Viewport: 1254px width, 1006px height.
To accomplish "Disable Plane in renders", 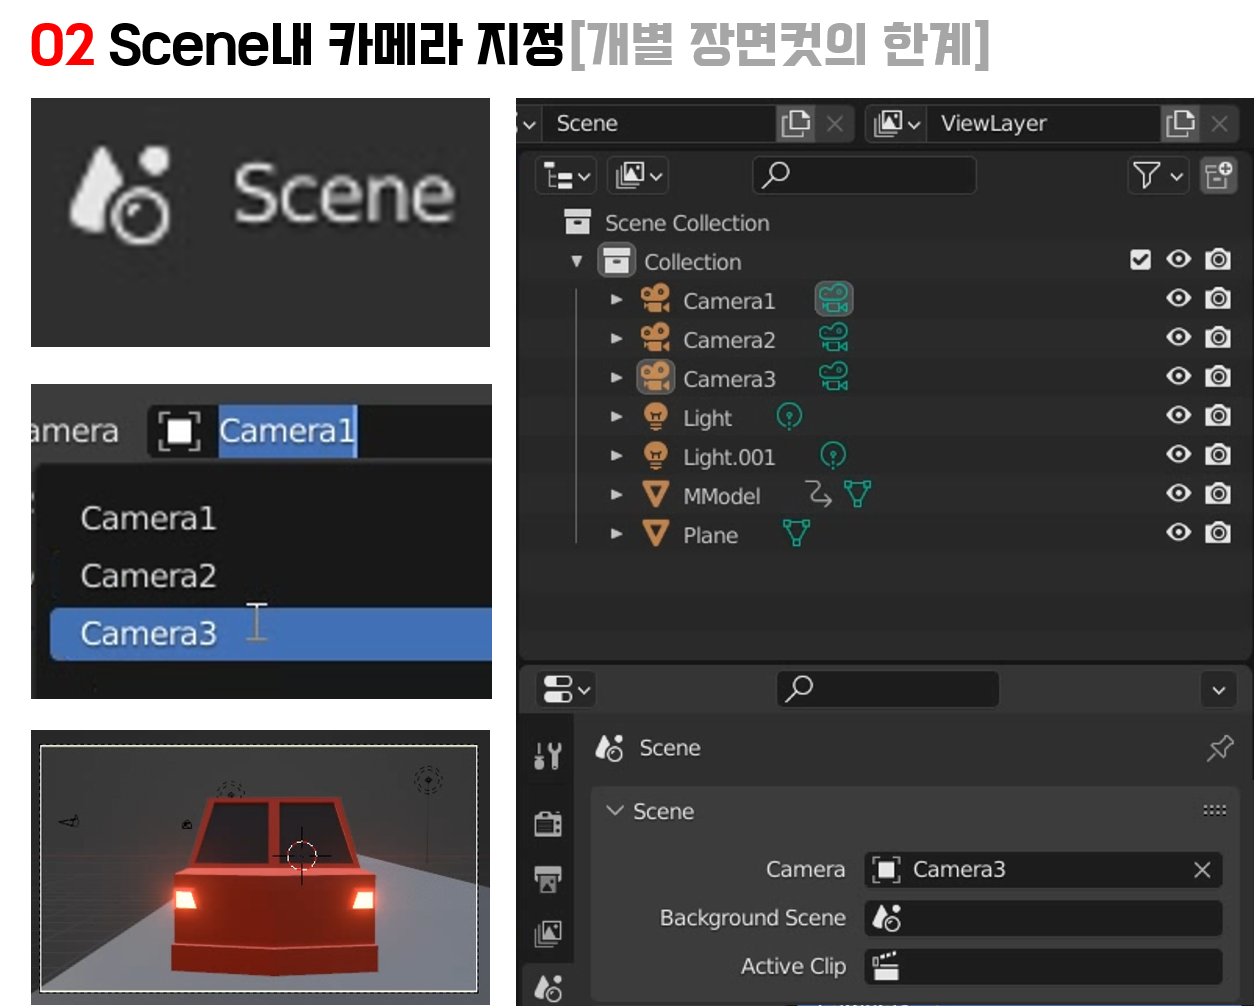I will (1218, 532).
